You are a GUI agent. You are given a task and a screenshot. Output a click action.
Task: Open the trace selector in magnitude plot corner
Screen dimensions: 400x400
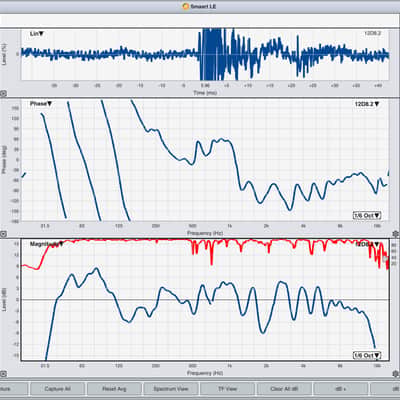pyautogui.click(x=368, y=244)
